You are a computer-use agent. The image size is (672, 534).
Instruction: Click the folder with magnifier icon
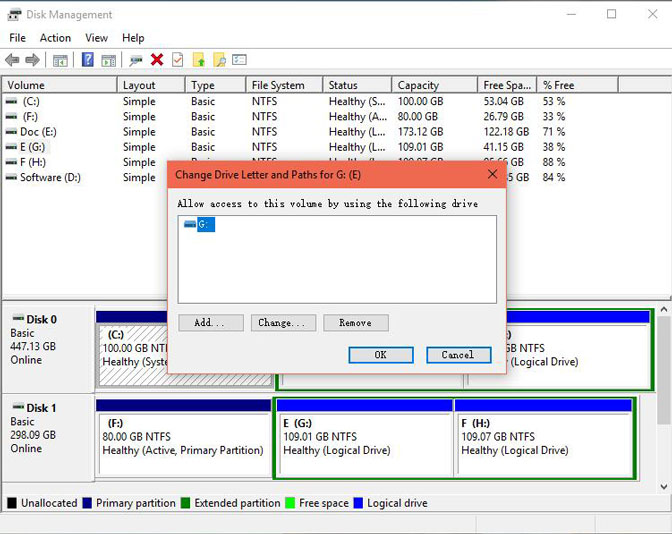(219, 60)
